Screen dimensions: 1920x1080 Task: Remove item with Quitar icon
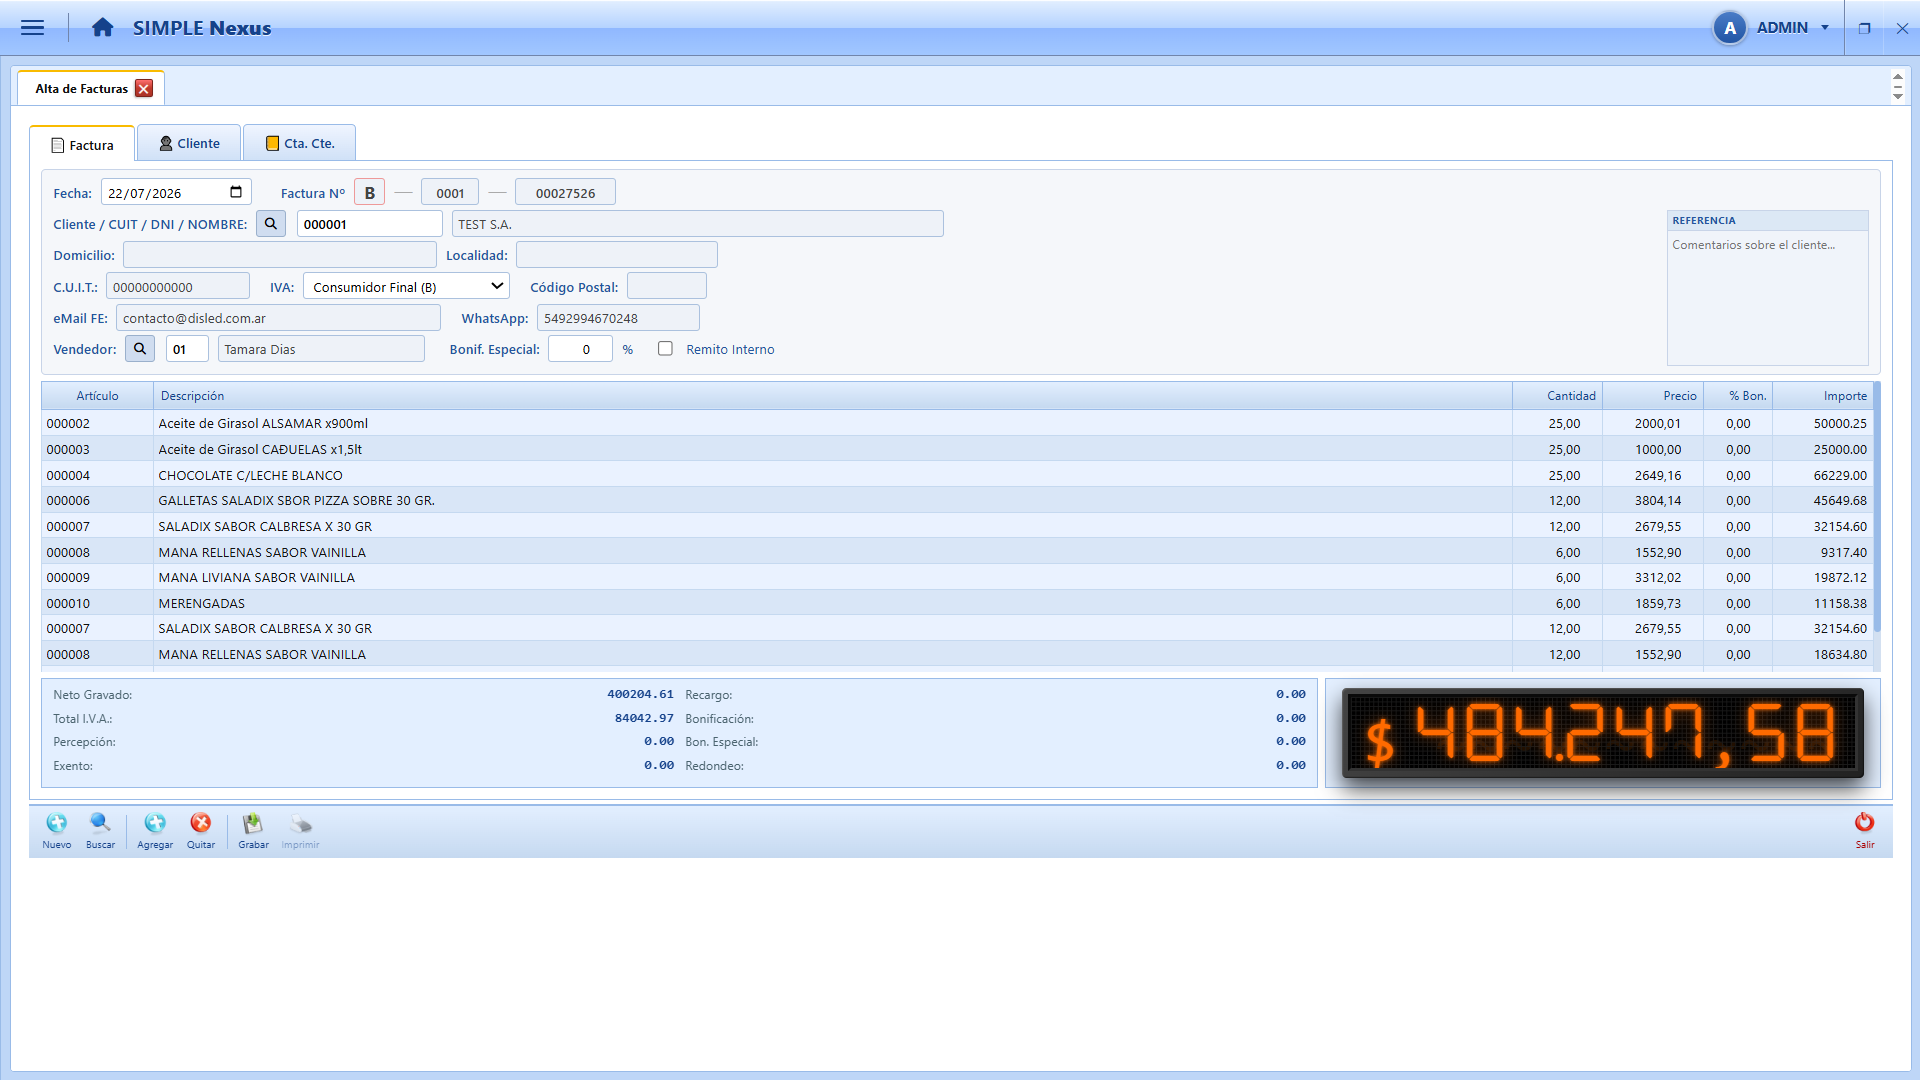201,823
